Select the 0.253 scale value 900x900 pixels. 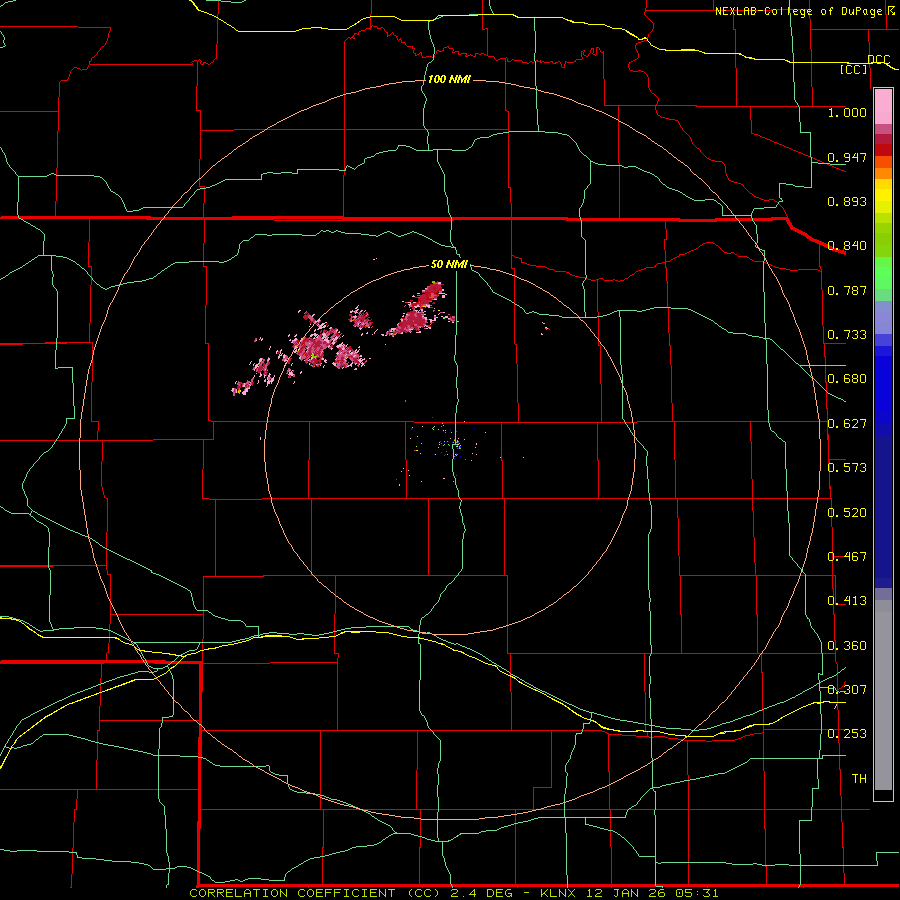click(847, 734)
